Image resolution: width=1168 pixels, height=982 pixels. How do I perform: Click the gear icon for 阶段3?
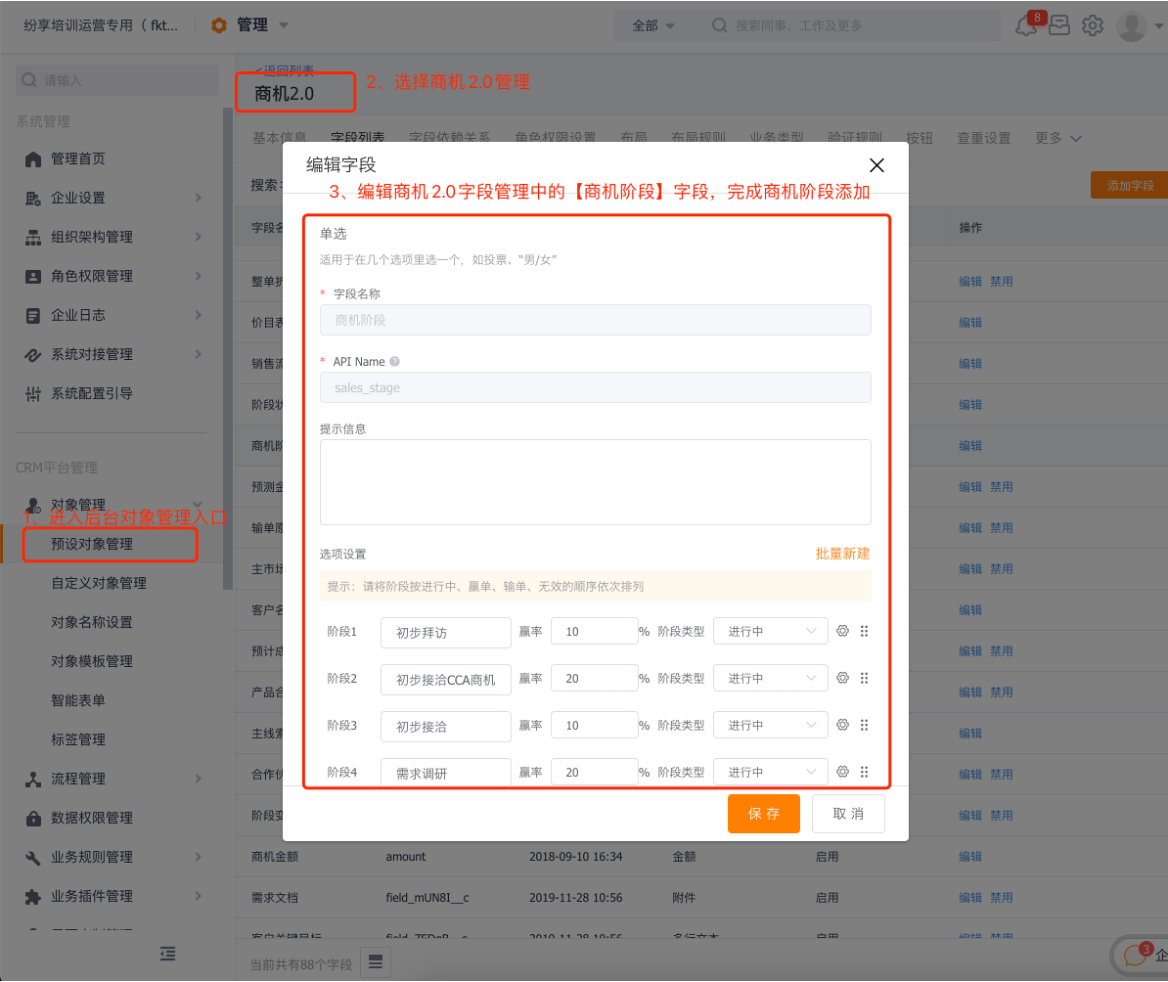tap(842, 725)
